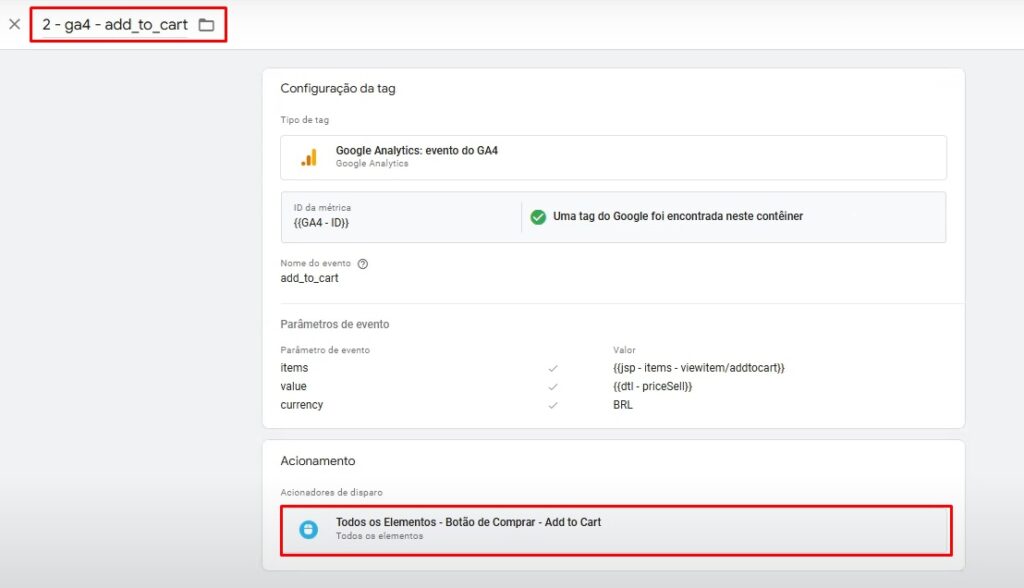
Task: Click the "Acionamento" section heading
Action: [318, 461]
